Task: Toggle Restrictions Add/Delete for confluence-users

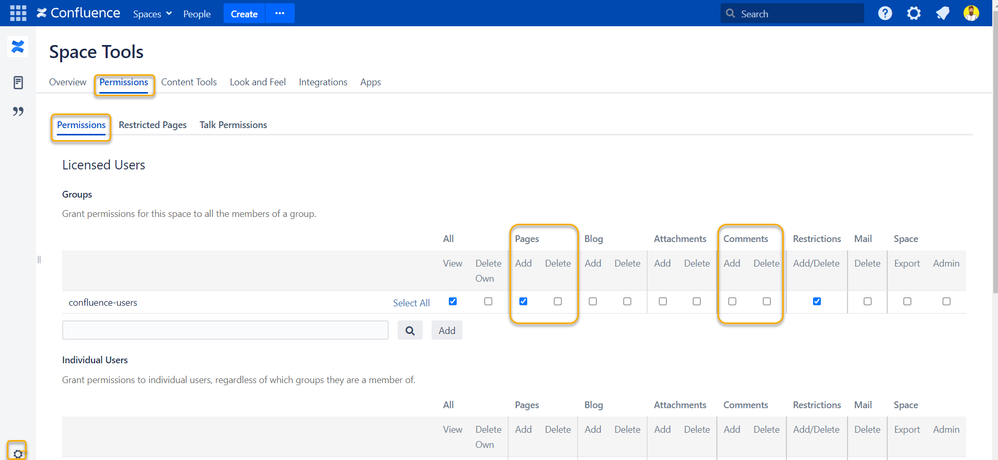Action: pos(817,302)
